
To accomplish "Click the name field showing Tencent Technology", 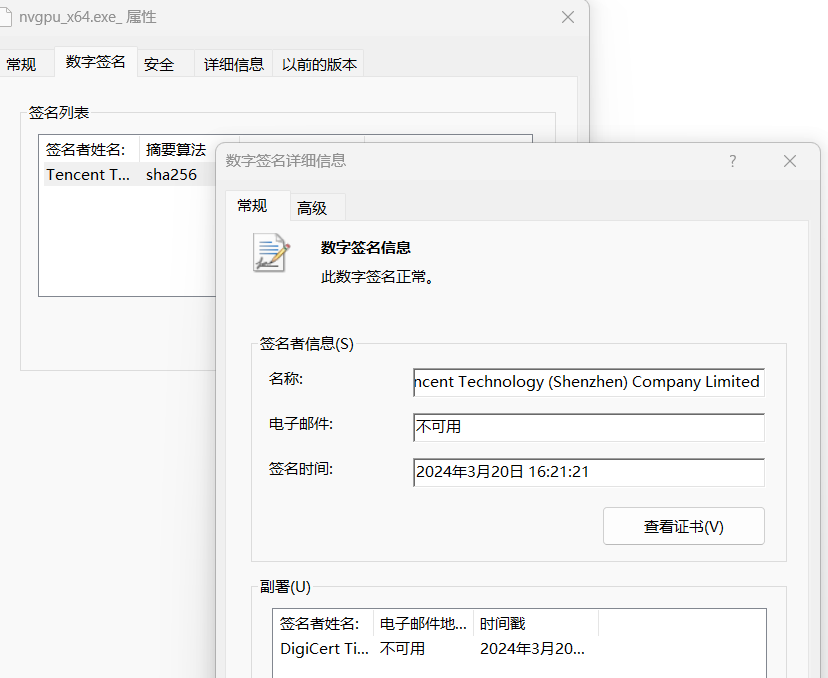I will tap(587, 382).
